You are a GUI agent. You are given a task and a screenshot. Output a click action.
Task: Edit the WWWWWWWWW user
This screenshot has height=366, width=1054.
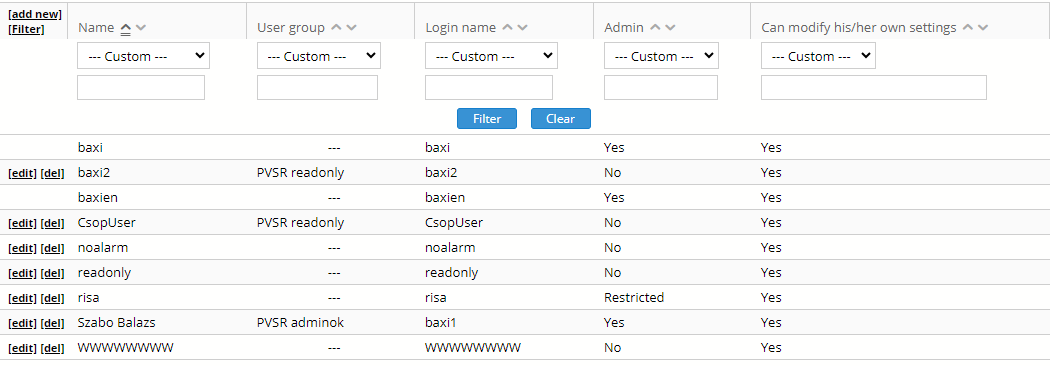pyautogui.click(x=22, y=348)
